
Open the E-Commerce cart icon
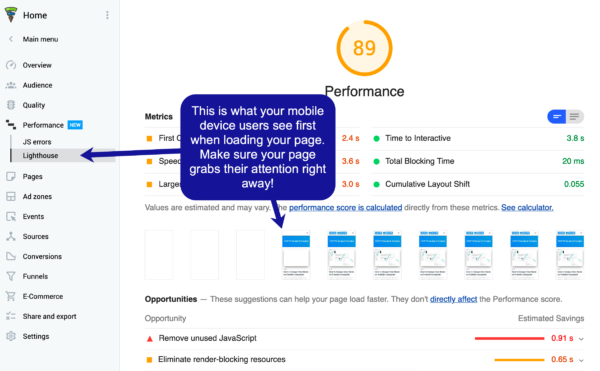(x=11, y=296)
